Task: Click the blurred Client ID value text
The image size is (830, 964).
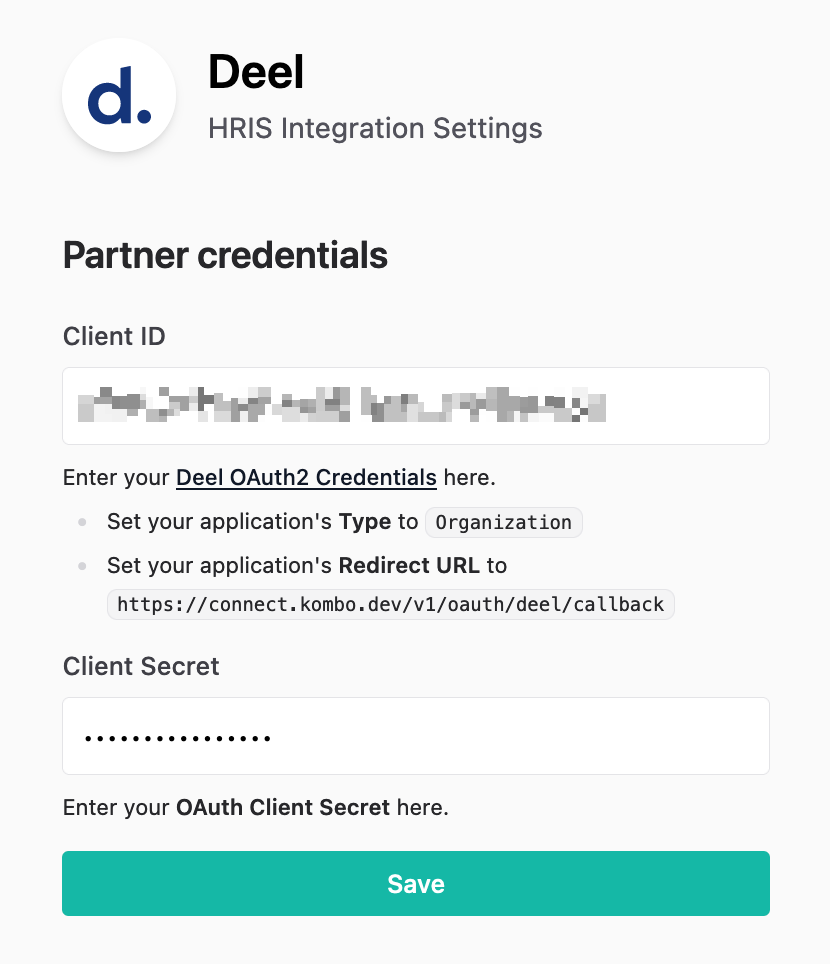Action: click(342, 405)
